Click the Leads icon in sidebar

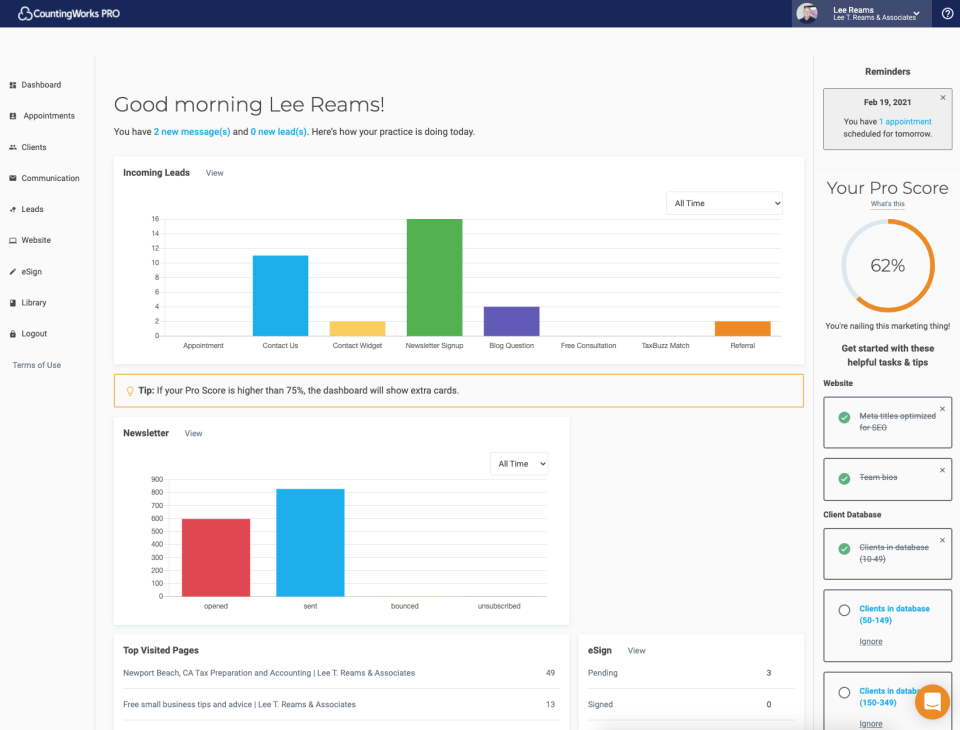coord(12,209)
